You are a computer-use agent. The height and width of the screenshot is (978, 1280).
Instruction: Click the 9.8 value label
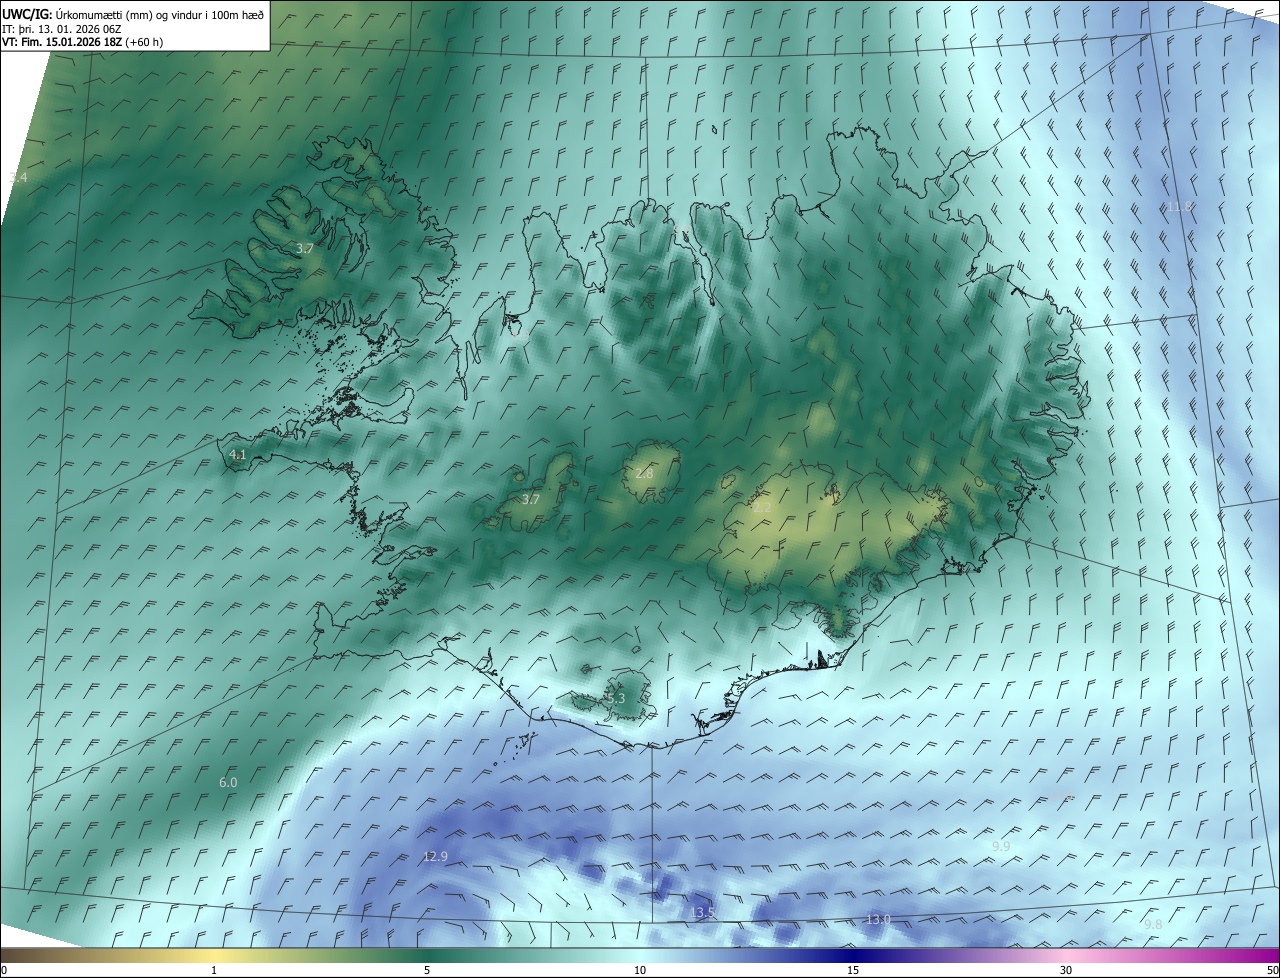(1153, 924)
